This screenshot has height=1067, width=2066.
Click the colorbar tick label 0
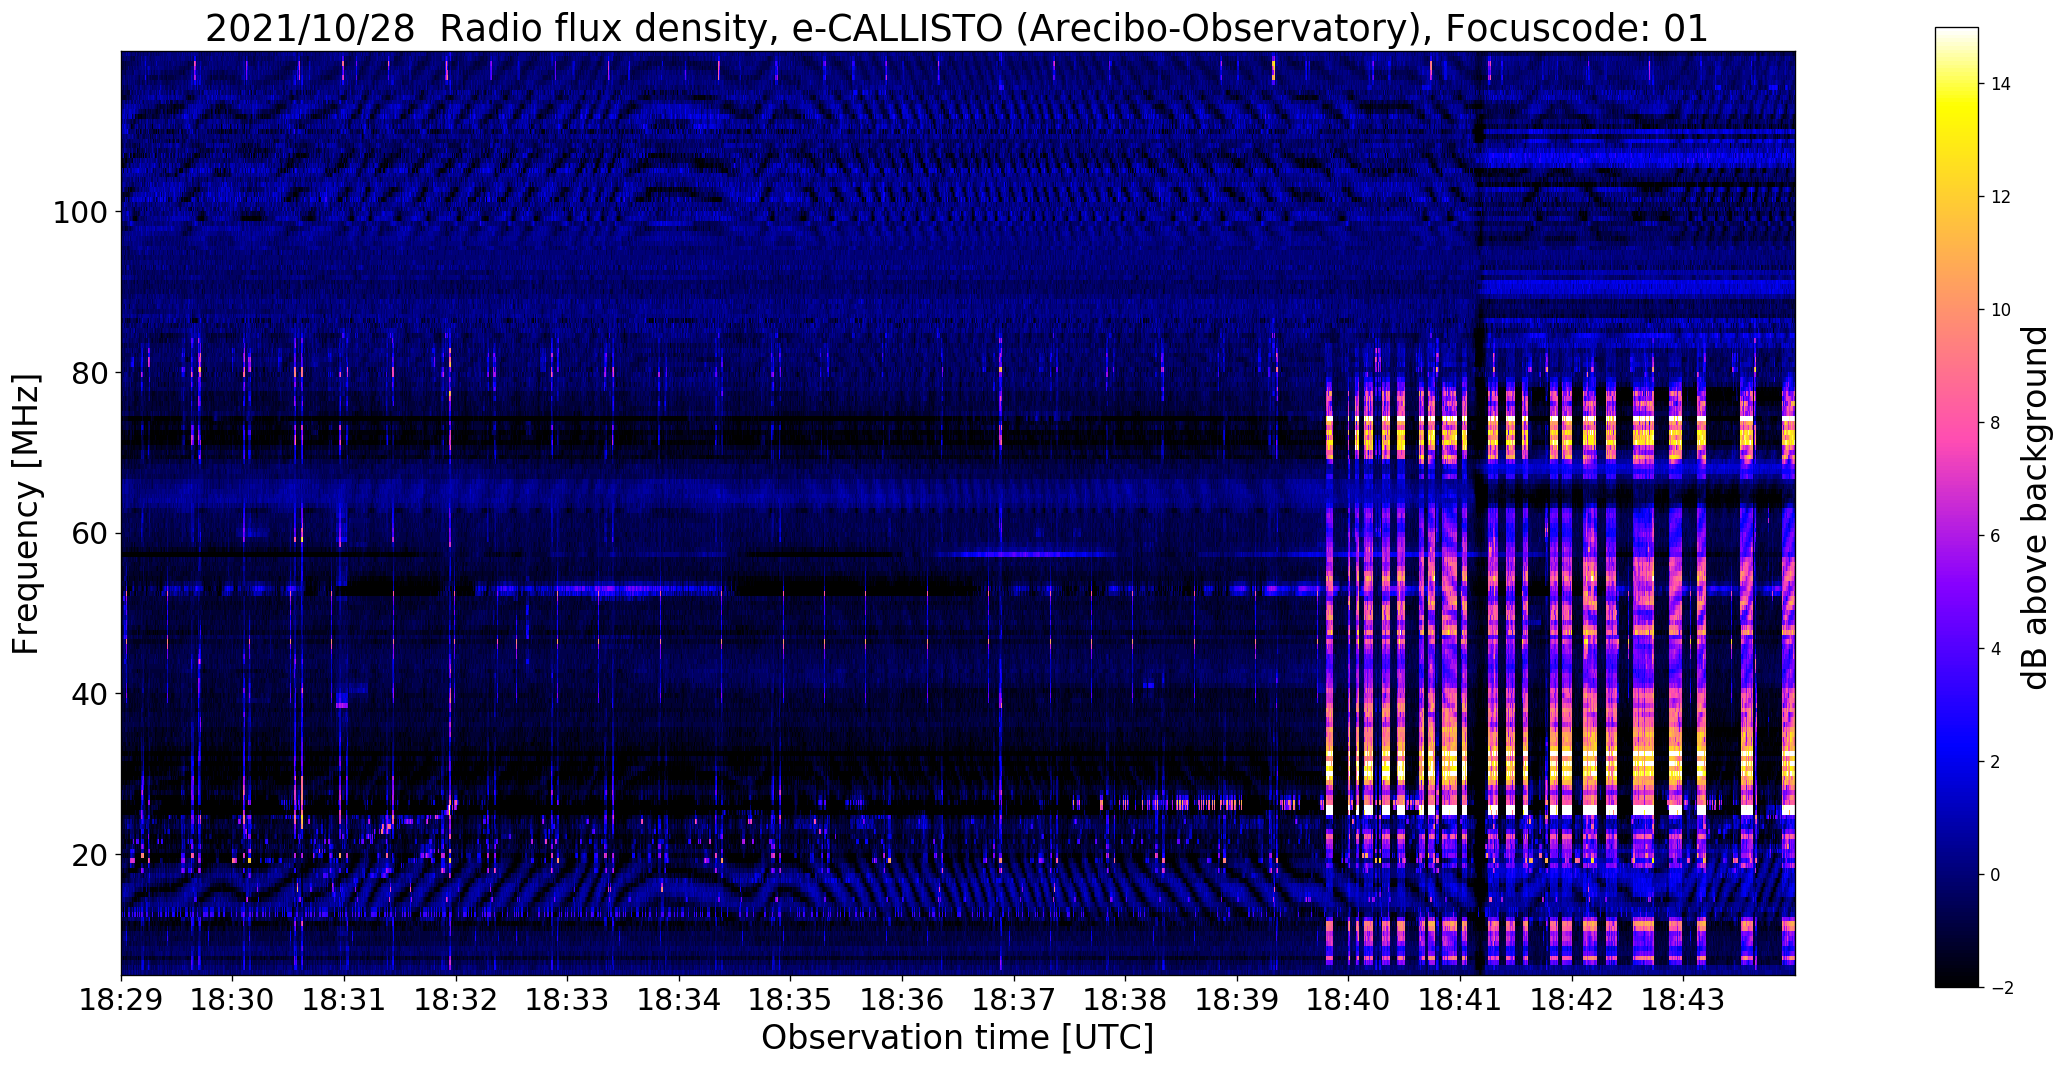point(1996,875)
